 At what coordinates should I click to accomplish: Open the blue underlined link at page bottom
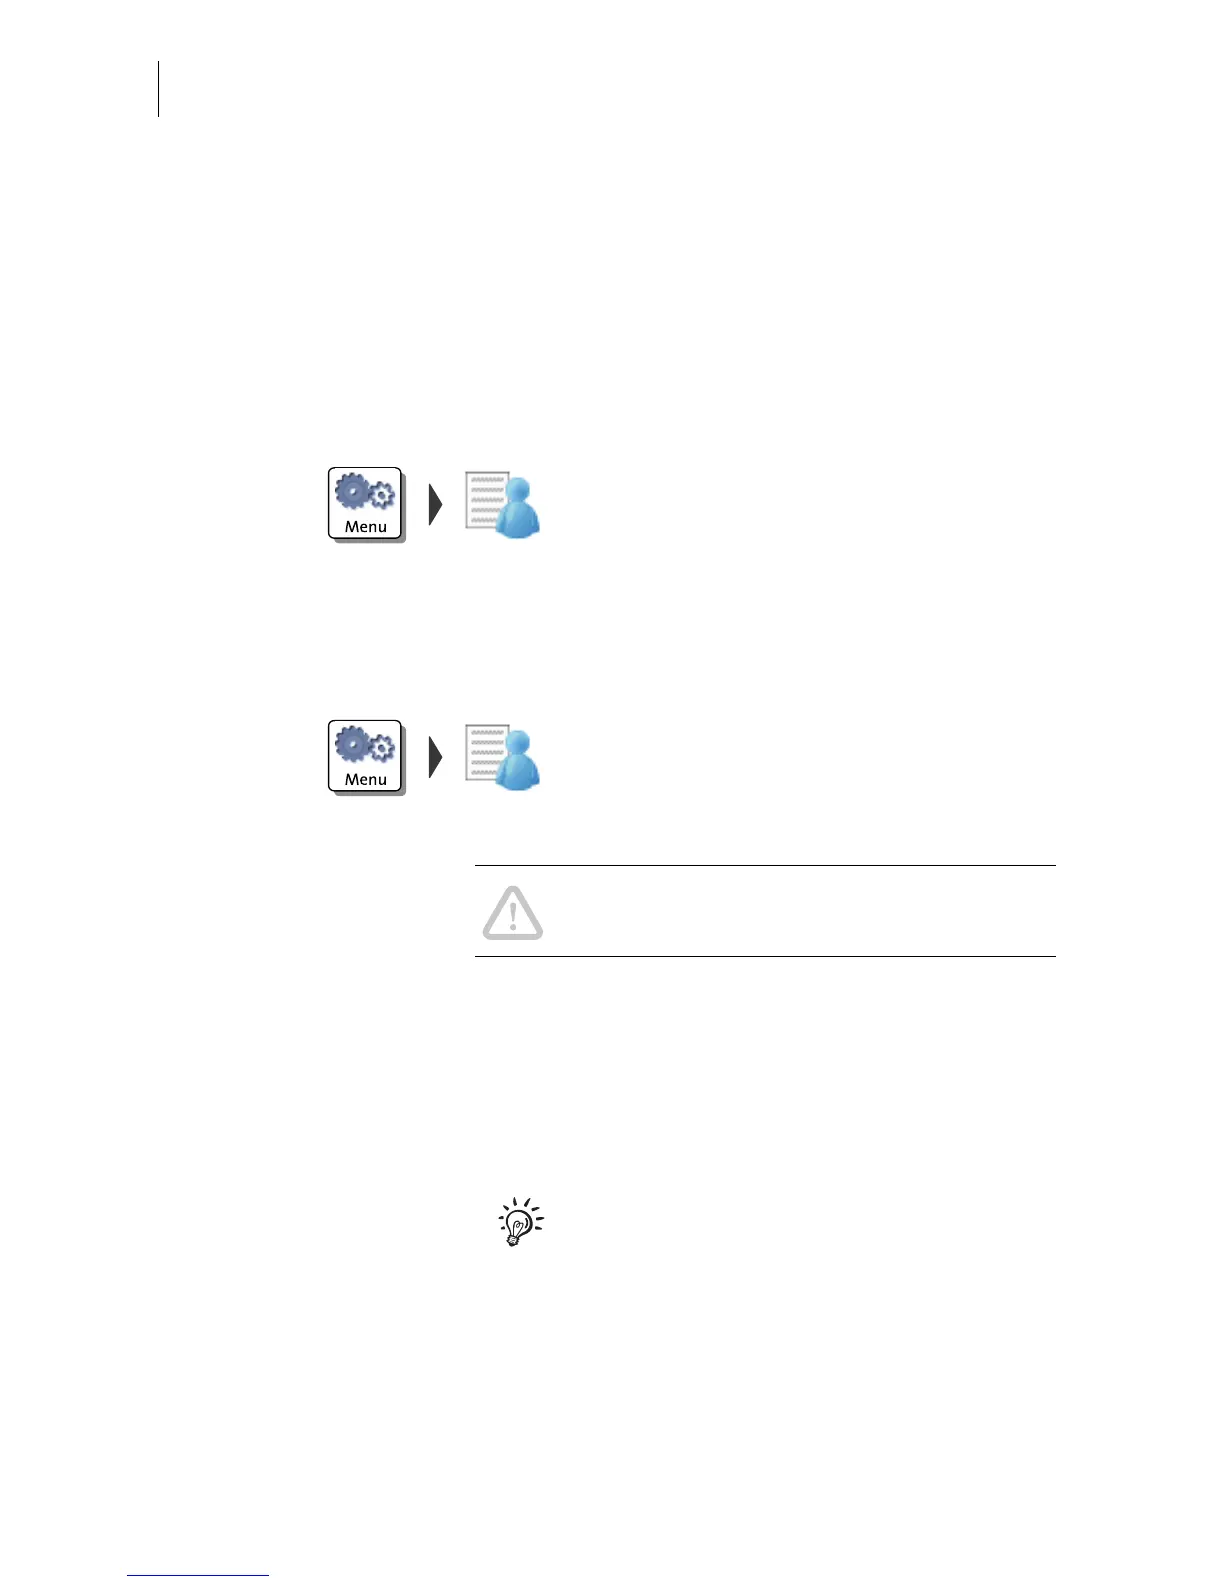[x=198, y=1575]
